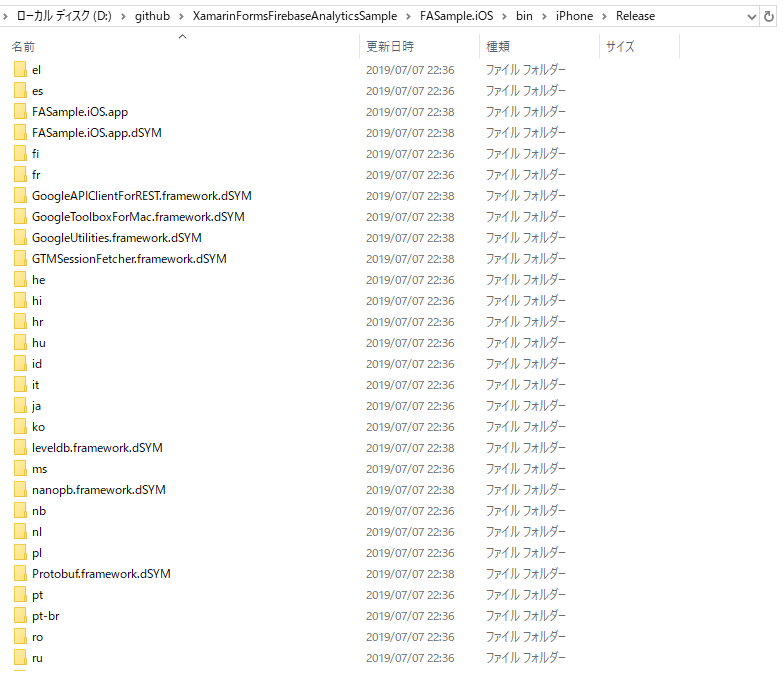Expand the chevron after bin in breadcrumb
The height and width of the screenshot is (679, 784).
tap(544, 16)
